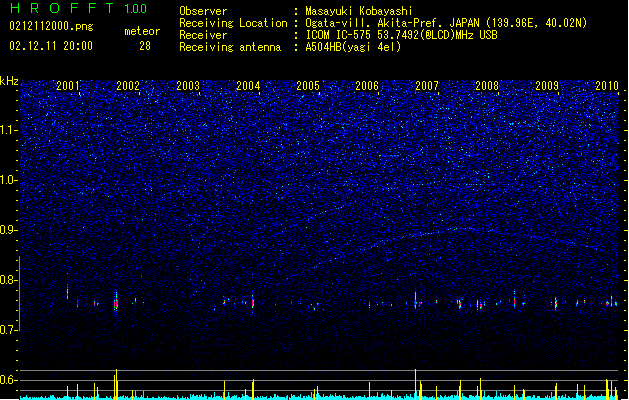Image resolution: width=629 pixels, height=400 pixels.
Task: Click the Receiving Location label
Action: (x=233, y=23)
